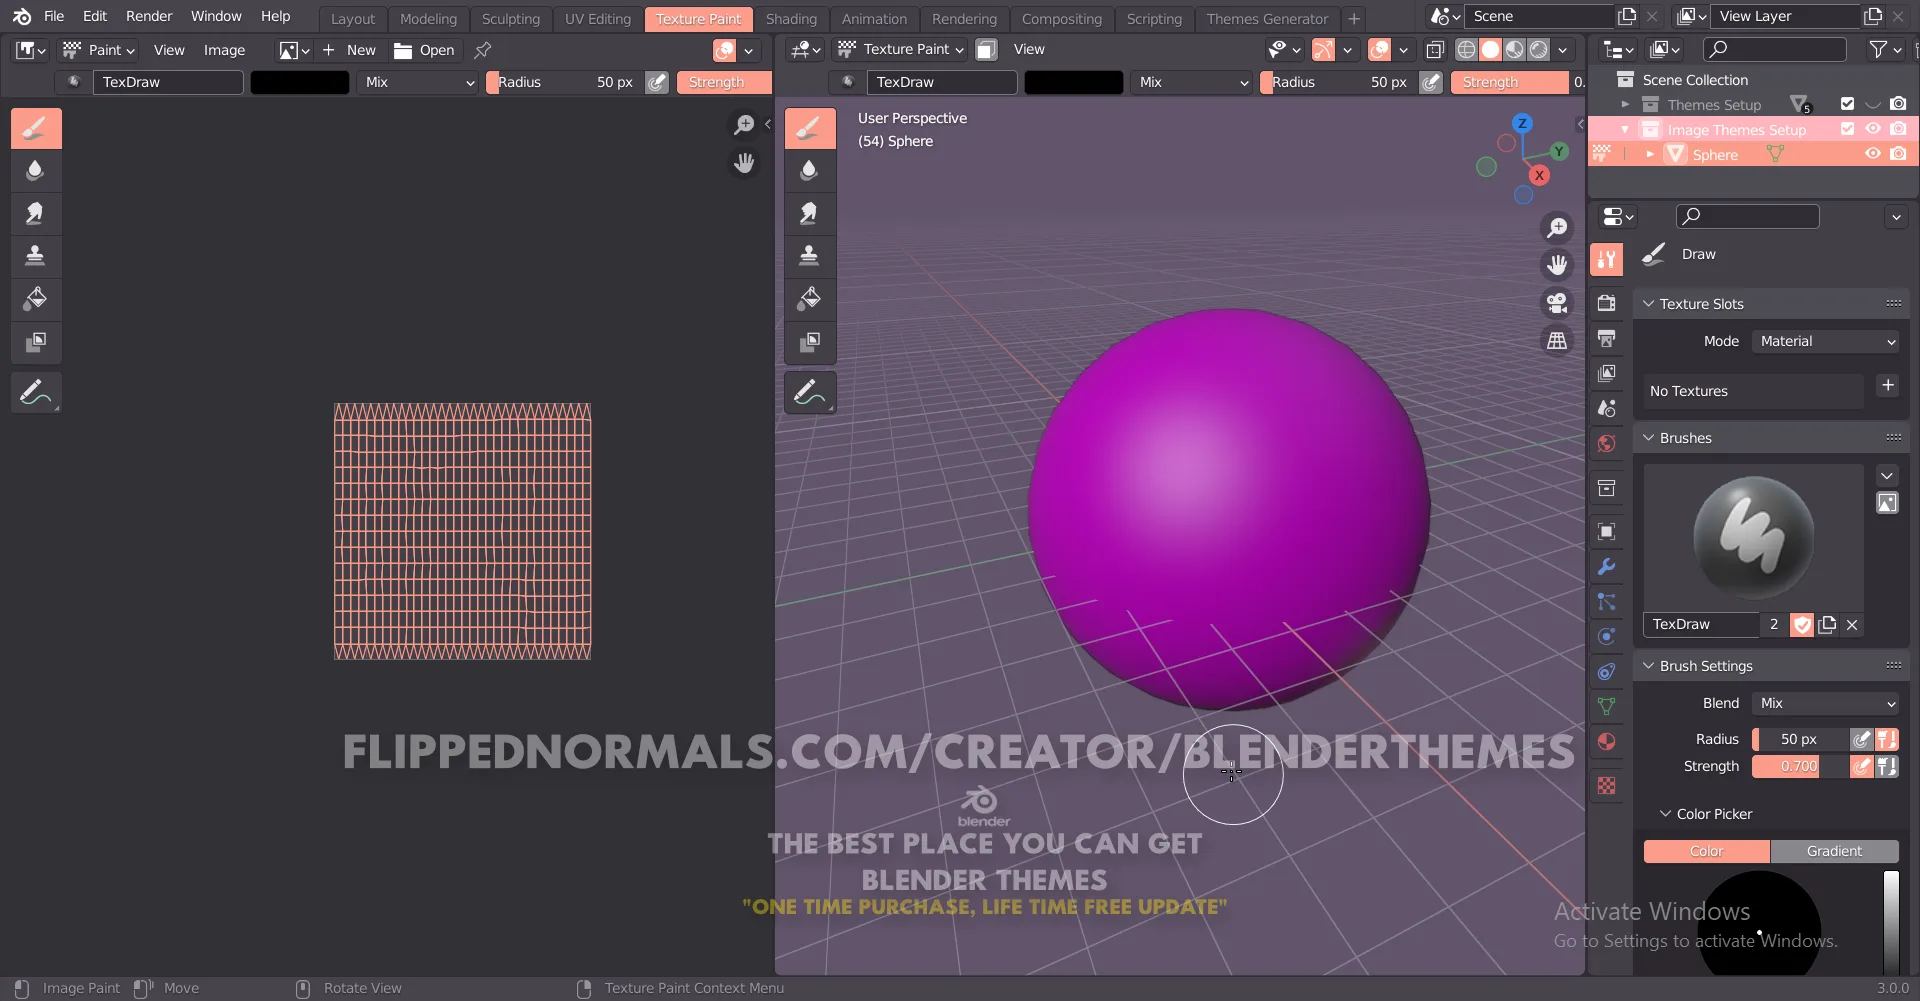The width and height of the screenshot is (1920, 1001).
Task: Switch to the Render properties tab
Action: click(1607, 302)
